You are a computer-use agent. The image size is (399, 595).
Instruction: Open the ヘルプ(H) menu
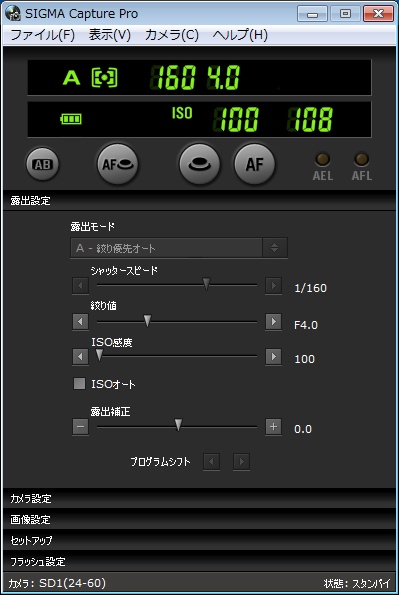coord(240,35)
